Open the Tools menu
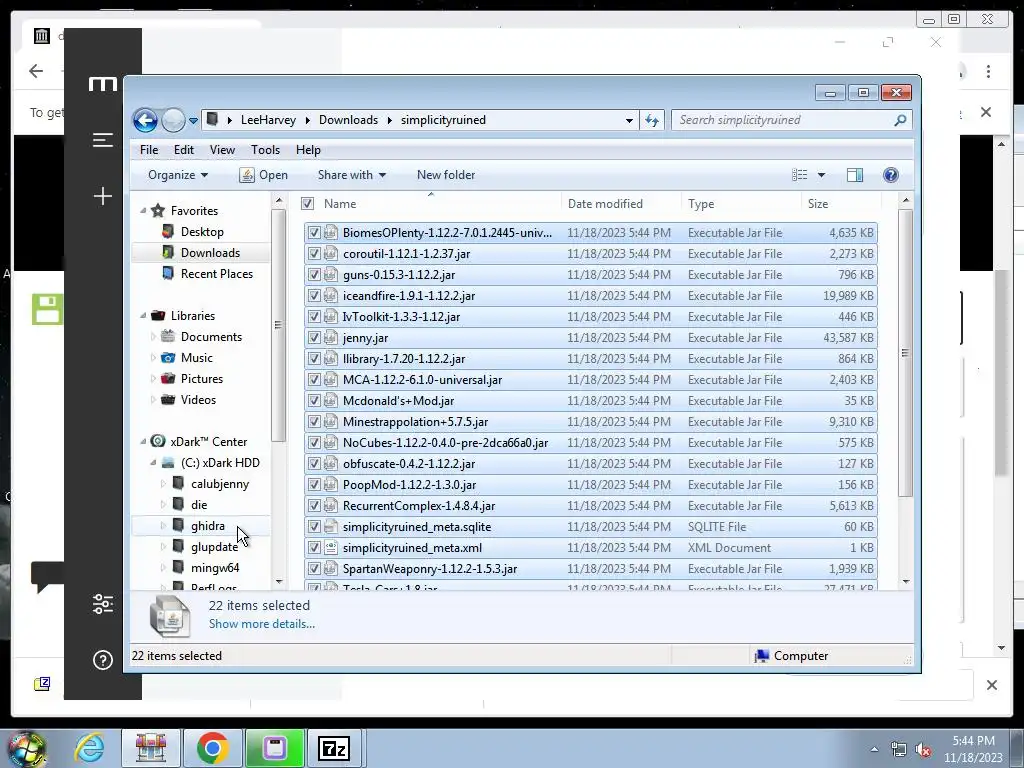1024x768 pixels. 265,150
